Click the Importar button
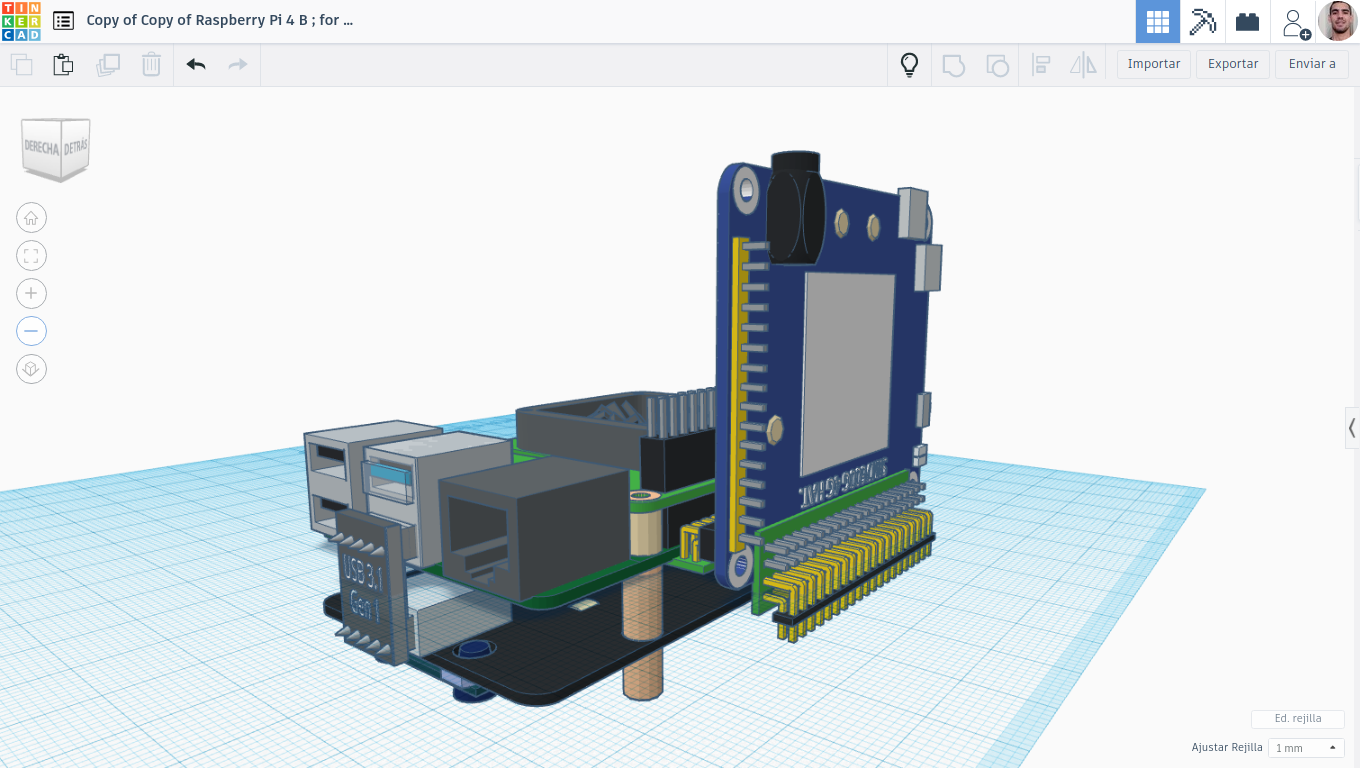 [1154, 64]
